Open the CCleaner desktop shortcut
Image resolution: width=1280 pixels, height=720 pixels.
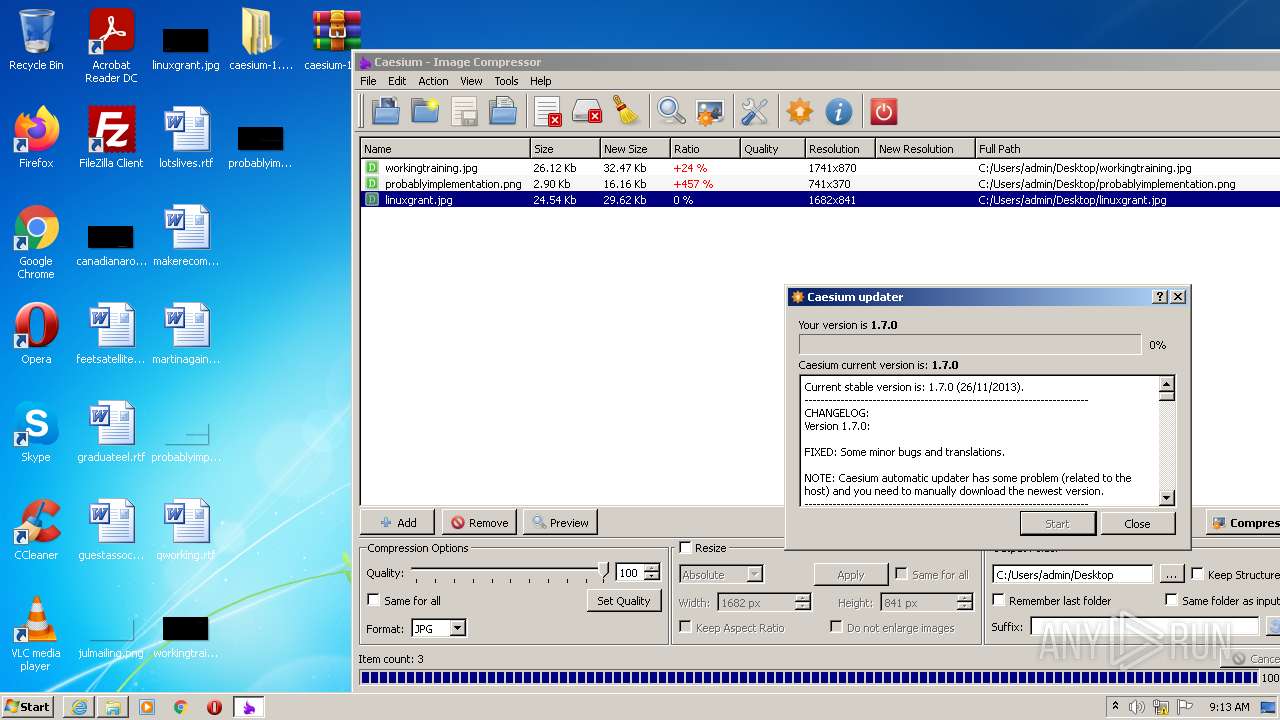36,529
